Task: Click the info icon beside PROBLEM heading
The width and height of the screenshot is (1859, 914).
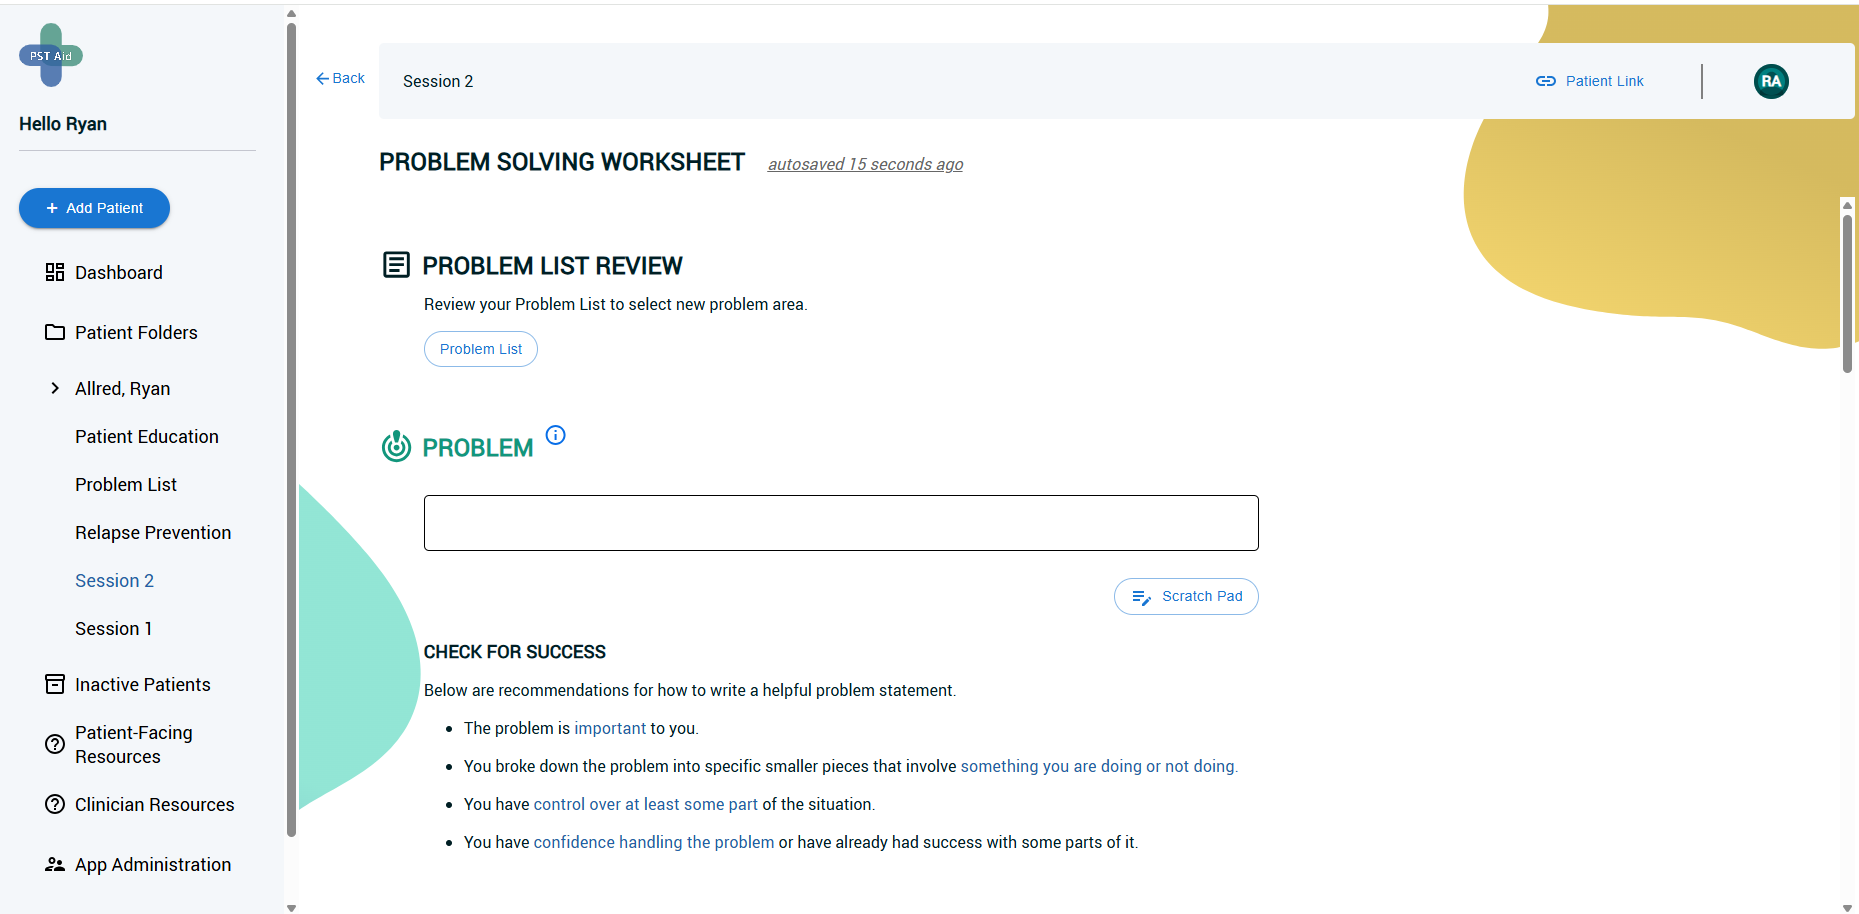Action: (x=556, y=435)
